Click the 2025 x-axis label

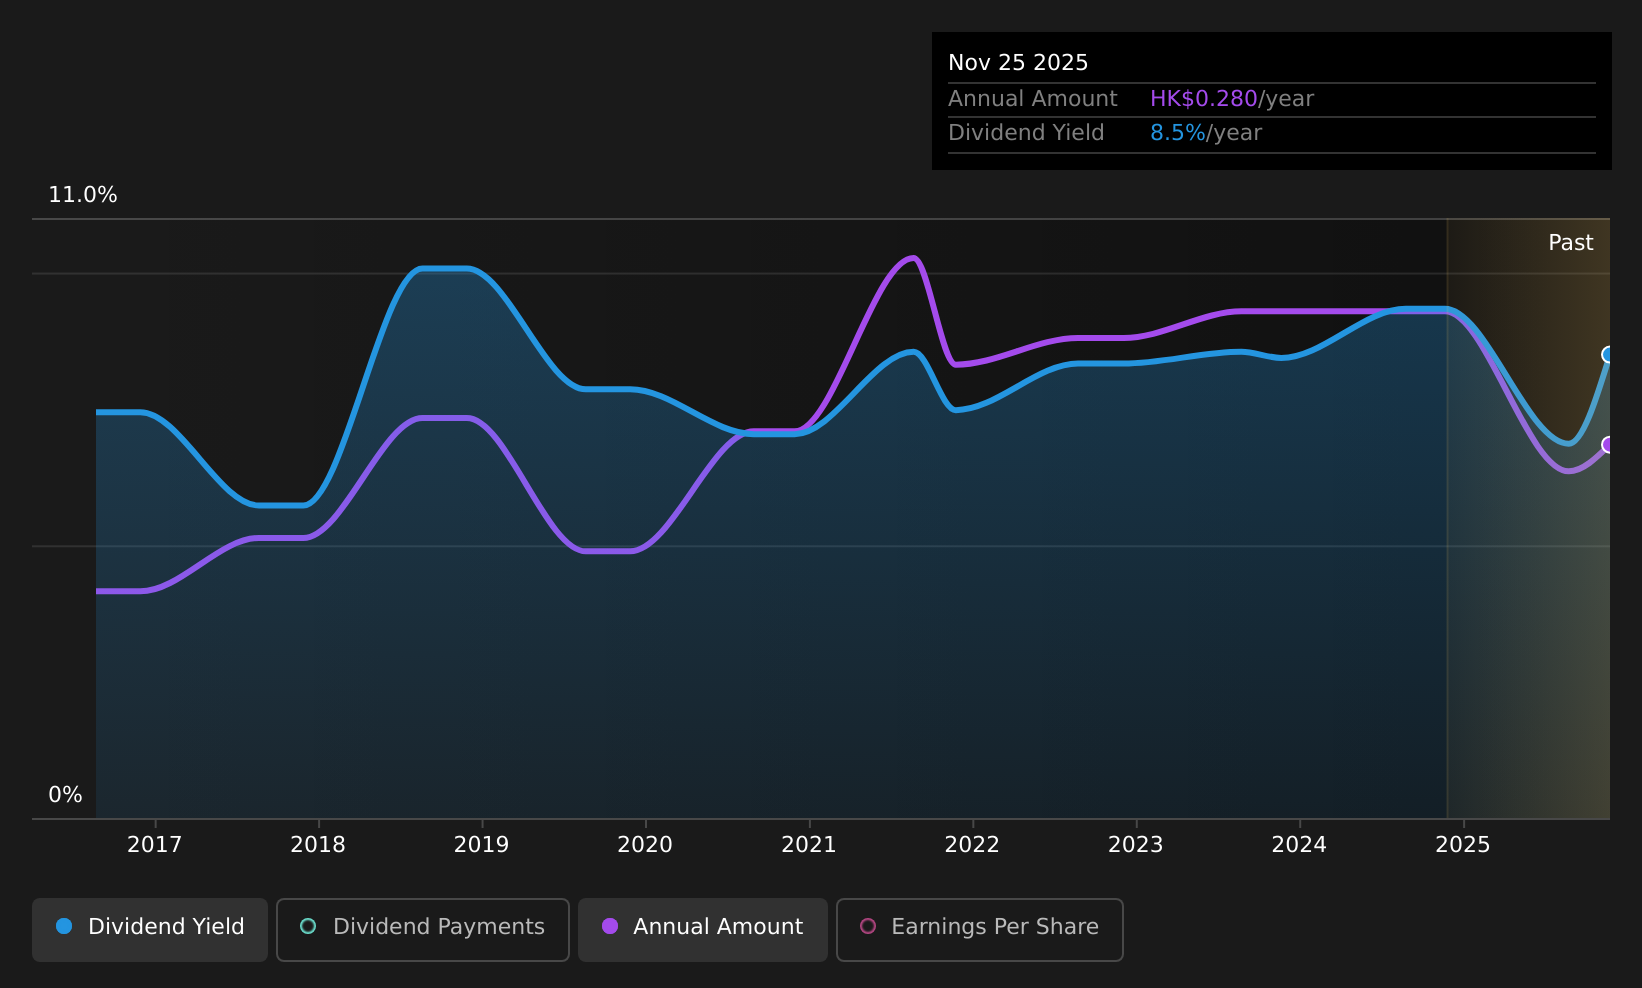tap(1463, 845)
